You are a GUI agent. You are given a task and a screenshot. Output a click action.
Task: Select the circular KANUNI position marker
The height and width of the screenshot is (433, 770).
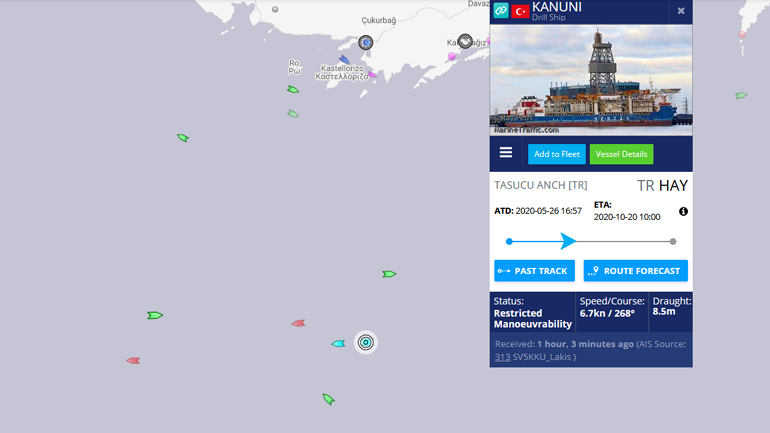tap(365, 342)
